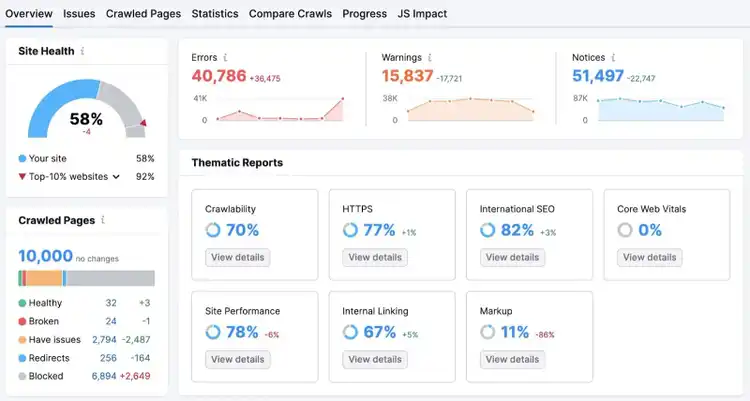Switch to the Issues tab
Image resolution: width=750 pixels, height=401 pixels.
point(79,14)
